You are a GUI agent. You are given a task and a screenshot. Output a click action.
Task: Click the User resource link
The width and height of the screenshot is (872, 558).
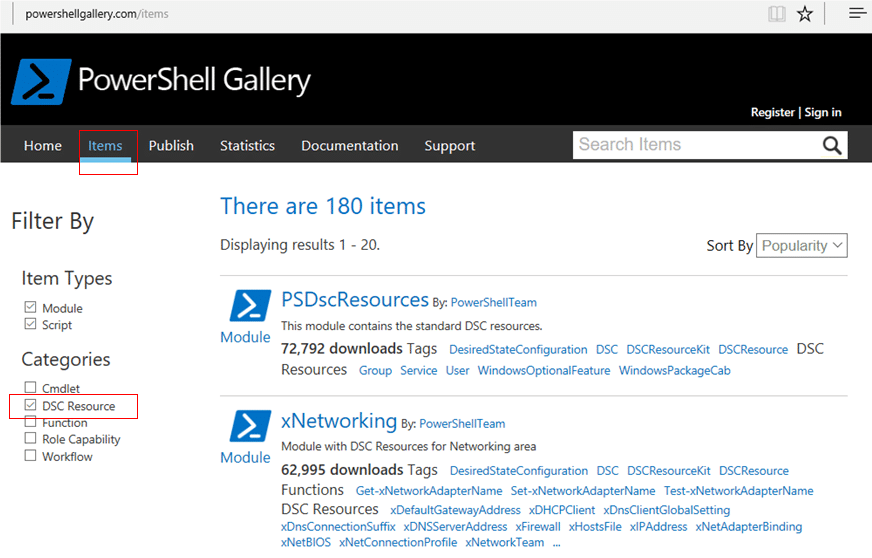click(458, 371)
